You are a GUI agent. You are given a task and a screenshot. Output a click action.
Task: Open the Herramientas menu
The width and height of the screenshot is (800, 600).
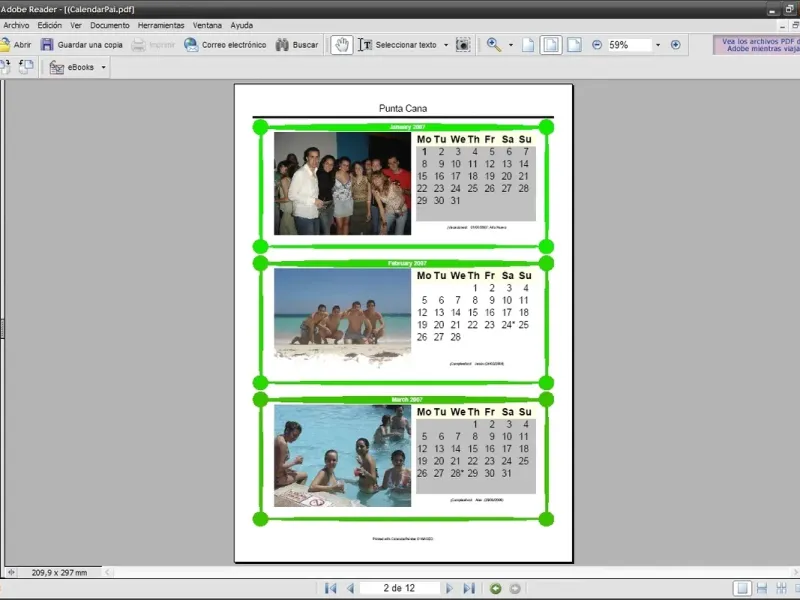click(x=161, y=25)
